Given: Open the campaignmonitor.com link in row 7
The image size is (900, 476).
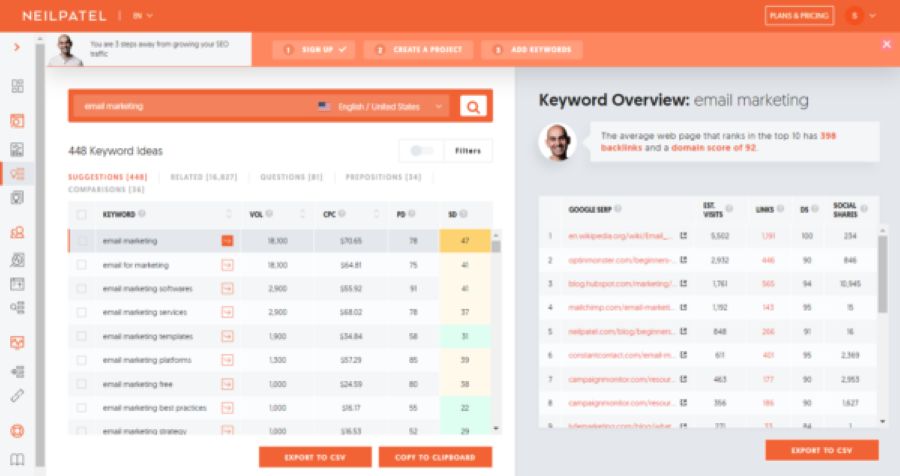Looking at the screenshot, I should [621, 379].
